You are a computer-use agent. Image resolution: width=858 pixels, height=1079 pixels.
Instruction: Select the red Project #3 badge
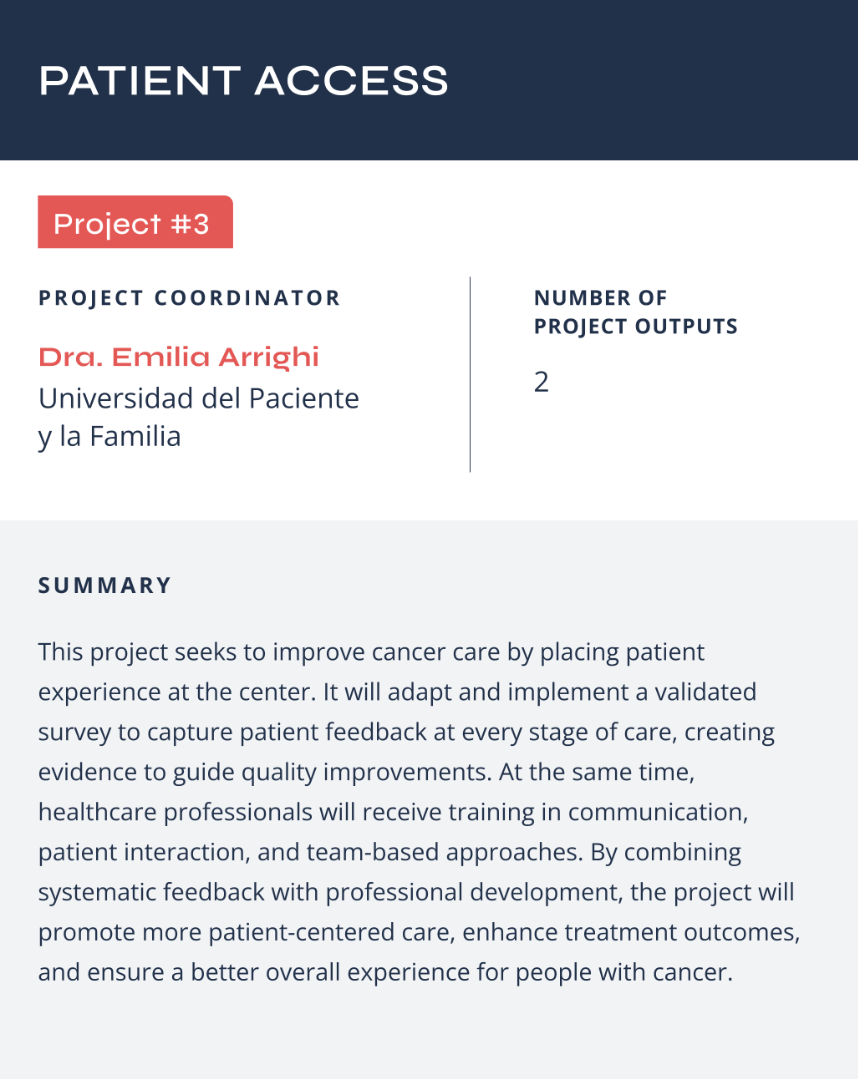click(x=134, y=222)
